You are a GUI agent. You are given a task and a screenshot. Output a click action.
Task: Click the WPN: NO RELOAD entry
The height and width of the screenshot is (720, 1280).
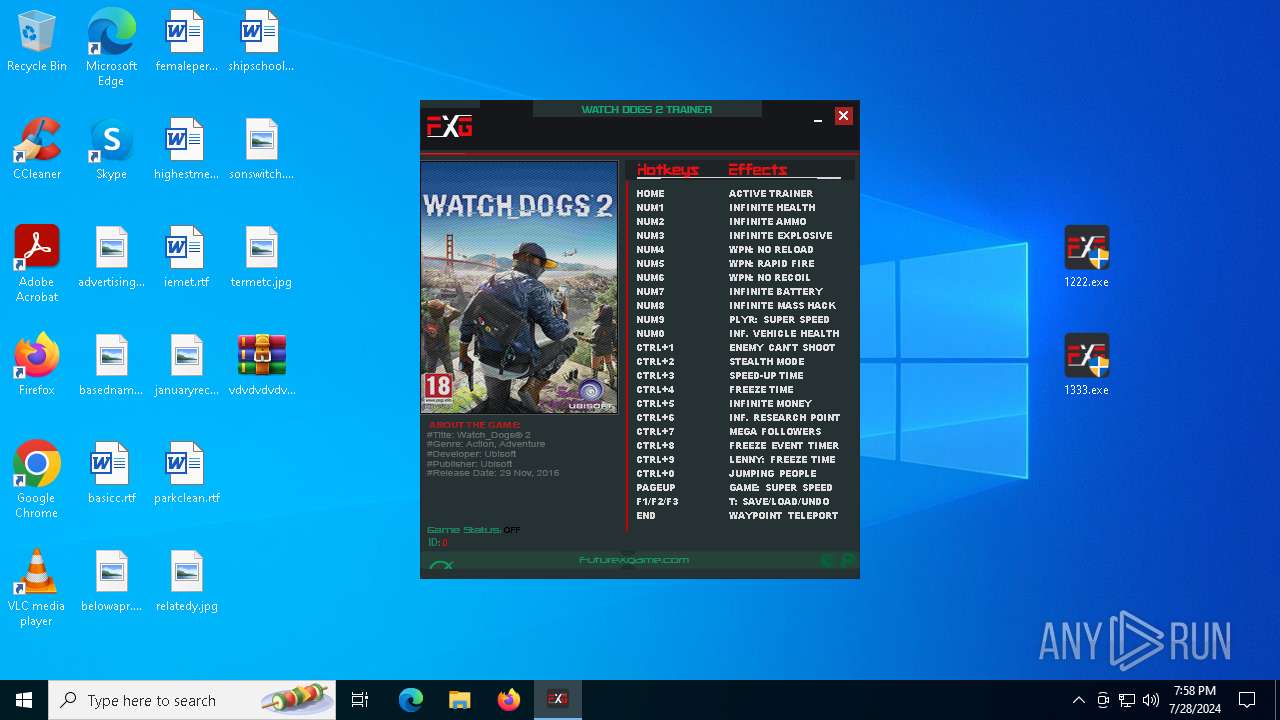(x=771, y=250)
